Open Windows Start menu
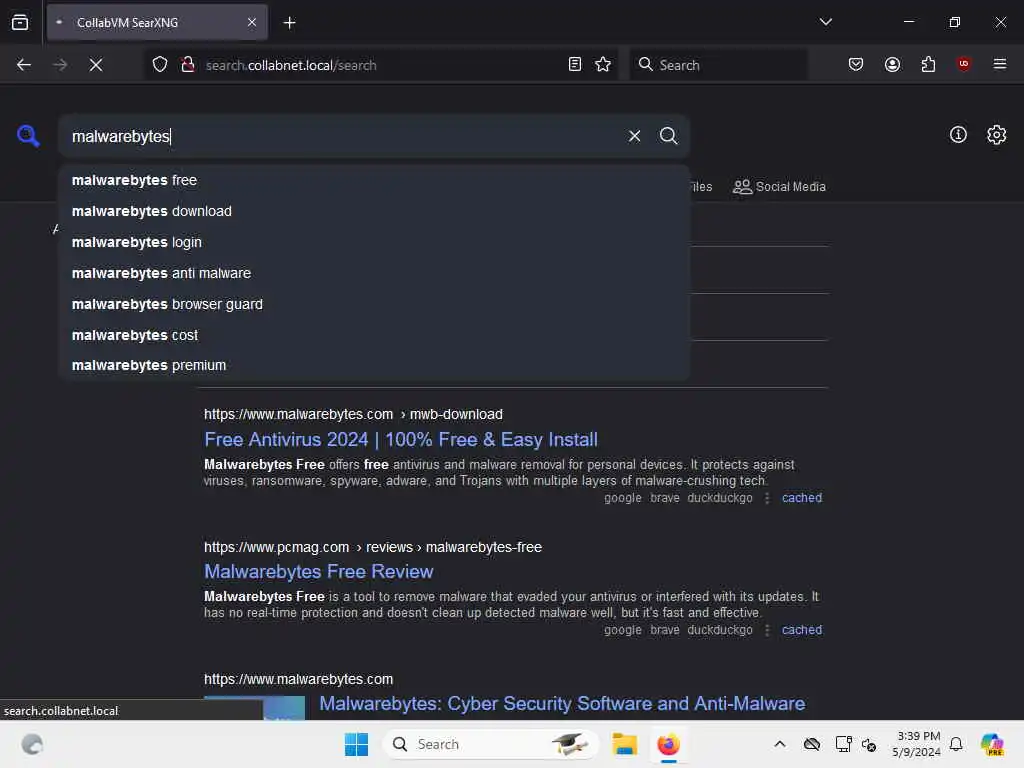The width and height of the screenshot is (1024, 768). (x=356, y=744)
